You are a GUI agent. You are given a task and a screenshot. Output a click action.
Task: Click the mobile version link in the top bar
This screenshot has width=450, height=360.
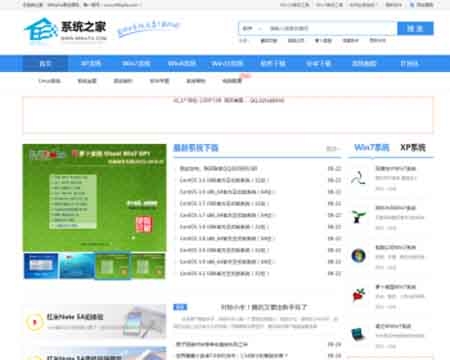(x=422, y=5)
